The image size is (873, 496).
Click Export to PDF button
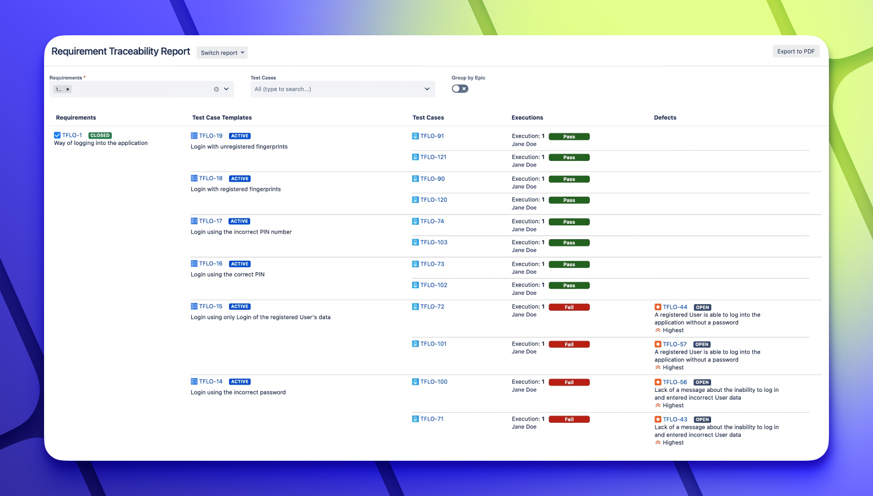[795, 51]
